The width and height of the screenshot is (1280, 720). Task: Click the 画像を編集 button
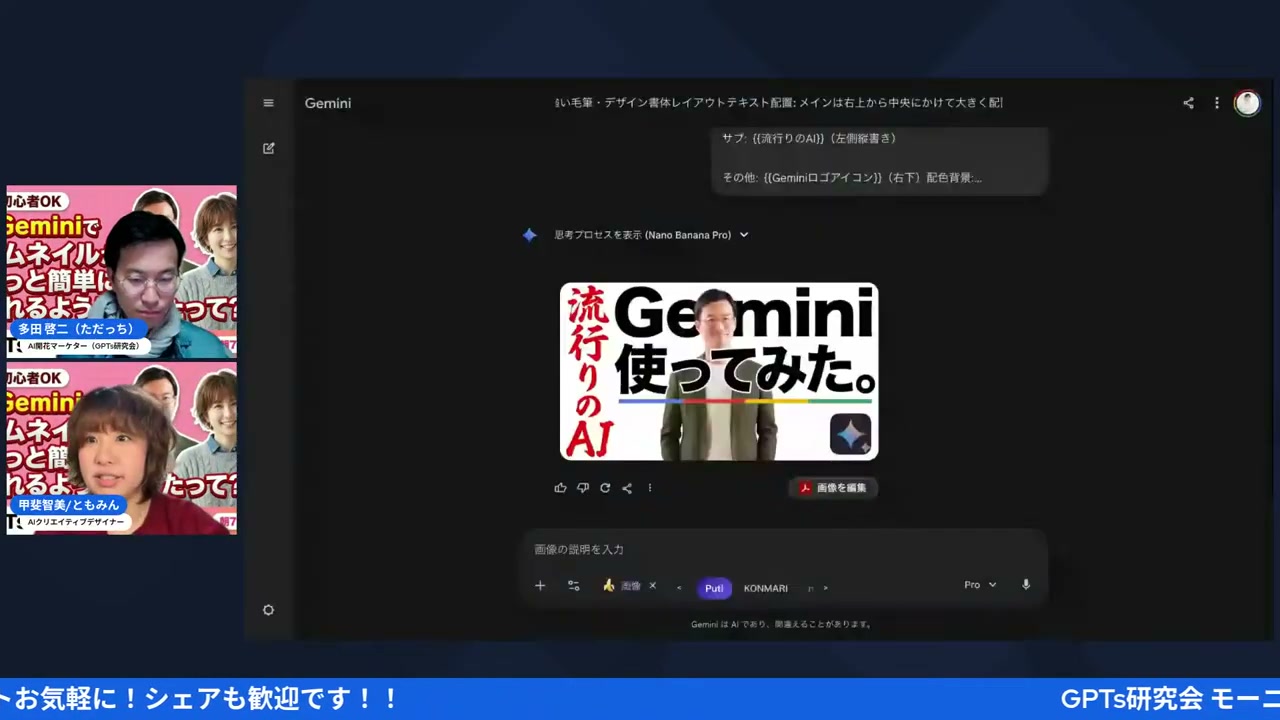[834, 487]
